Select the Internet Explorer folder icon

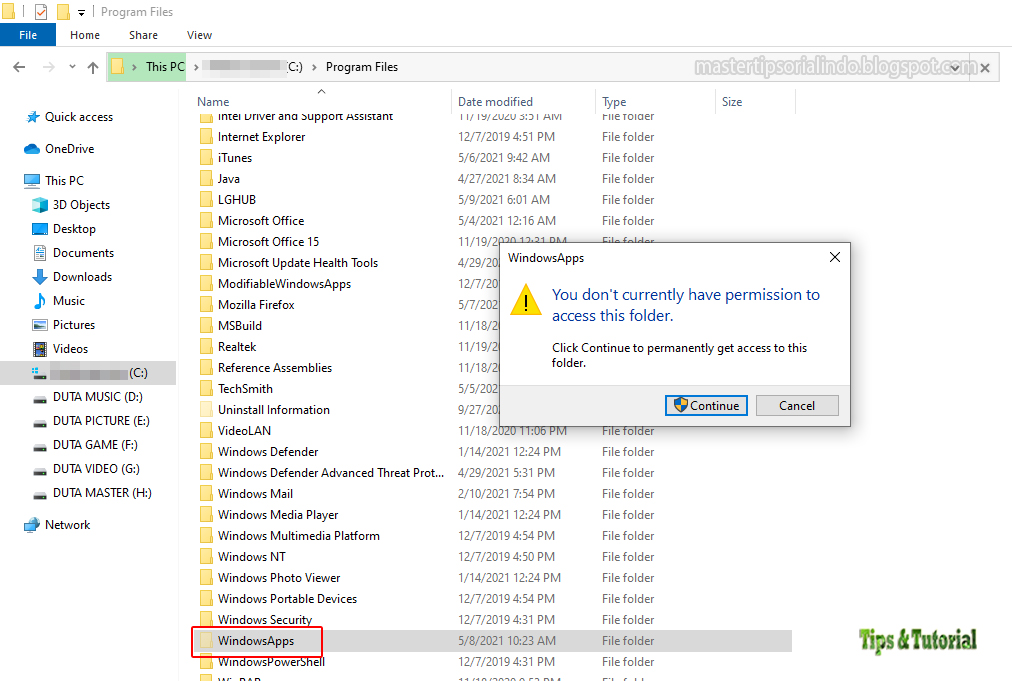[x=206, y=136]
